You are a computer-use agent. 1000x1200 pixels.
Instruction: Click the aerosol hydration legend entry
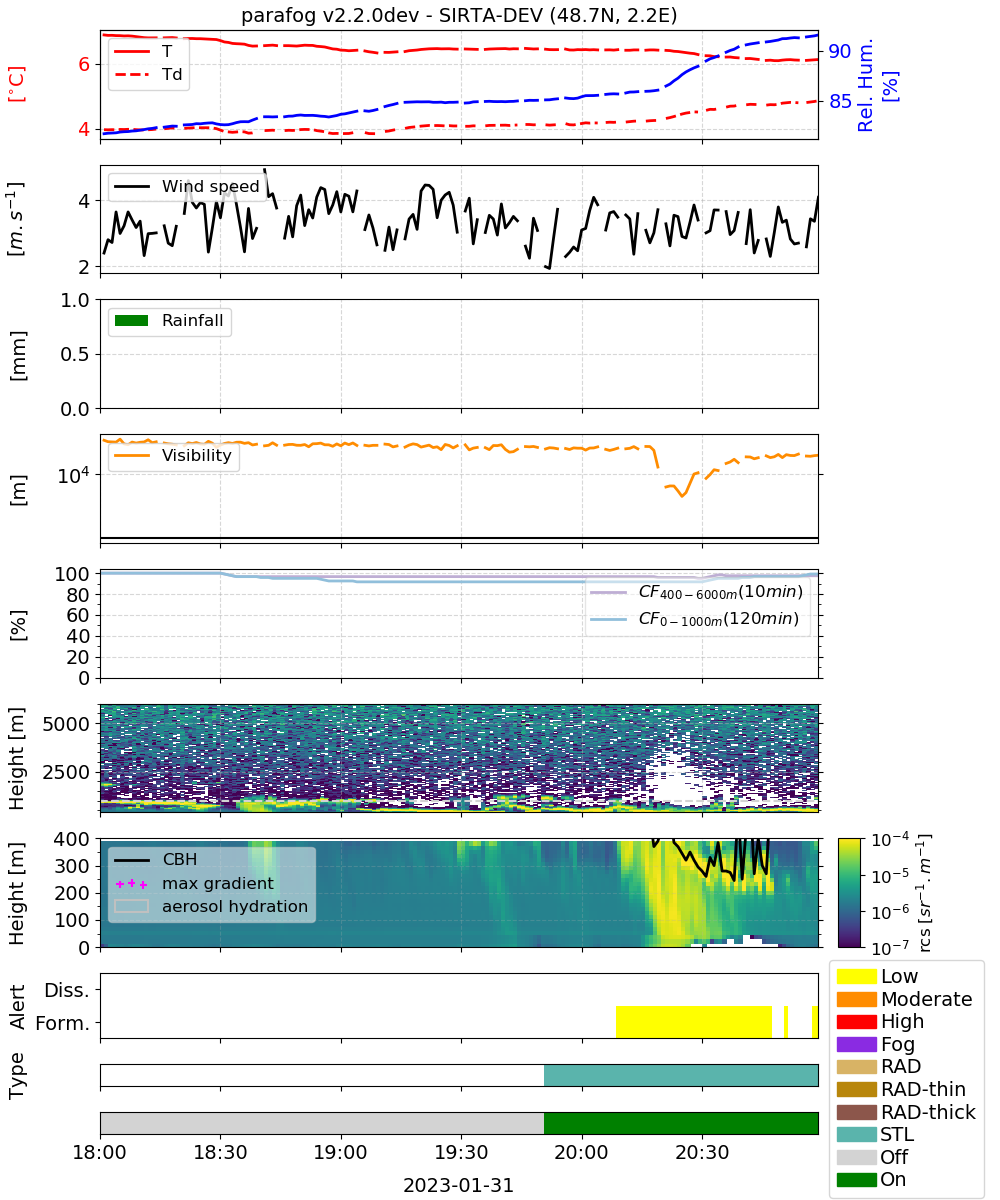pyautogui.click(x=212, y=907)
